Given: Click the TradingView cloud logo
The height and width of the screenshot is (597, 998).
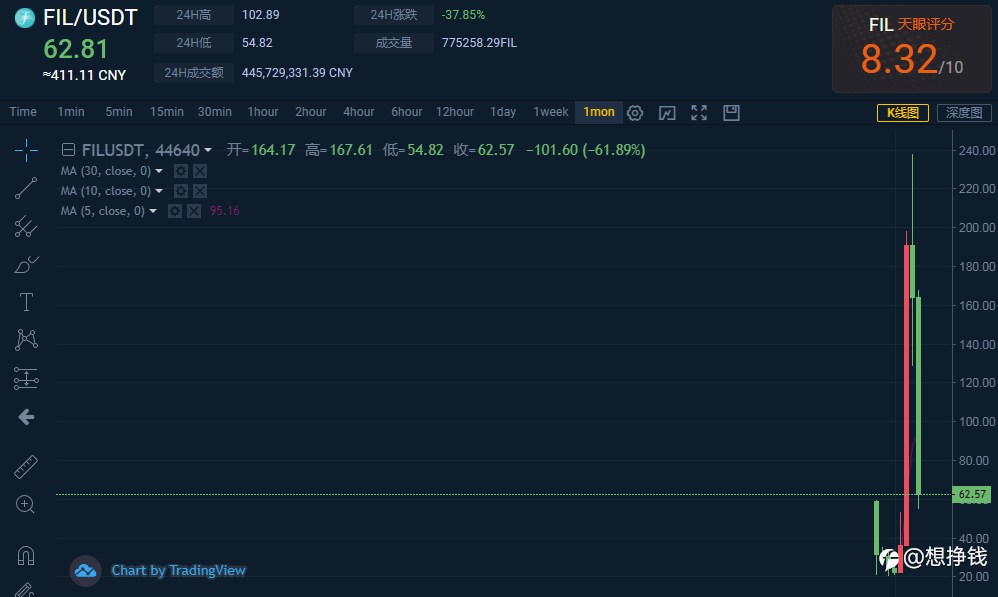Looking at the screenshot, I should [x=85, y=571].
